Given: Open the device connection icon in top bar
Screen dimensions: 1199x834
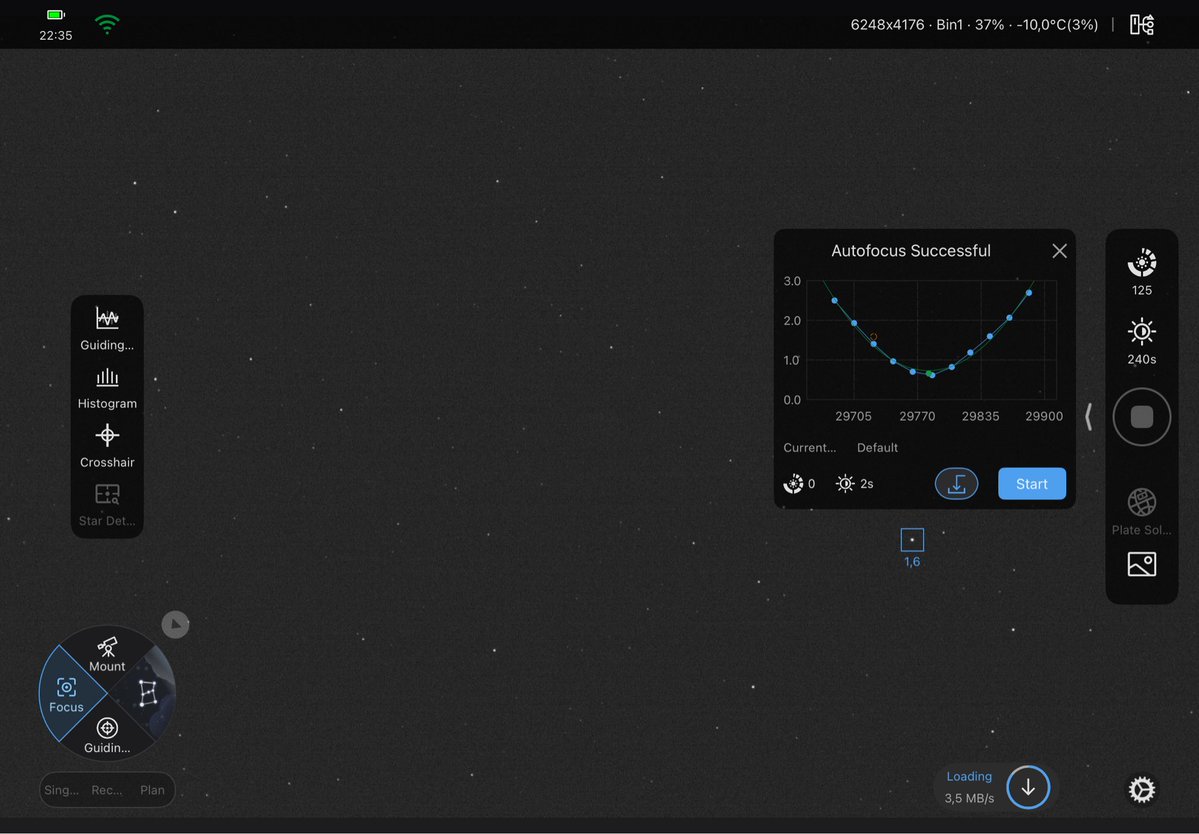Looking at the screenshot, I should (x=1142, y=24).
